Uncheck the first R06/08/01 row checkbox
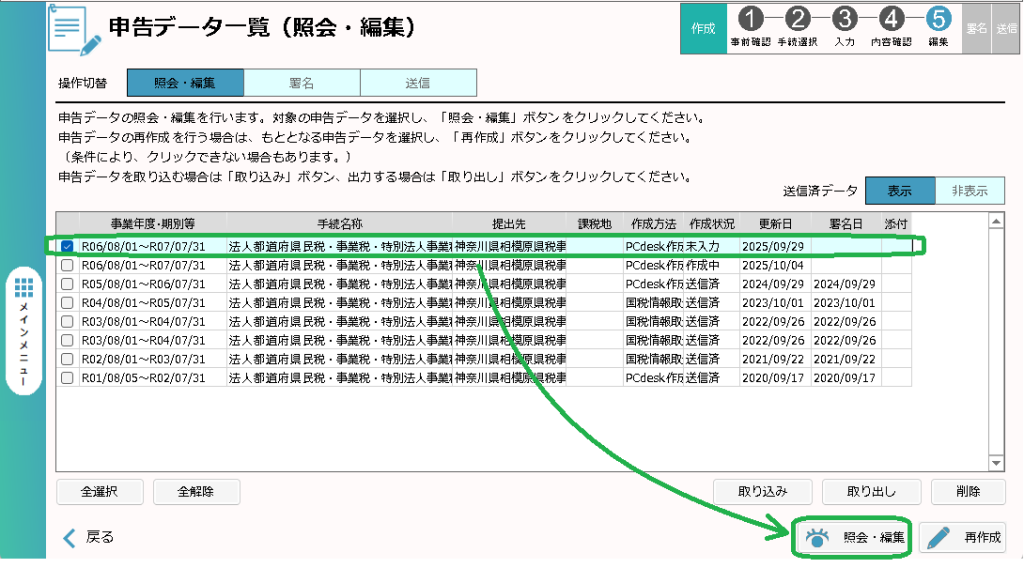Image resolution: width=1024 pixels, height=568 pixels. click(67, 245)
